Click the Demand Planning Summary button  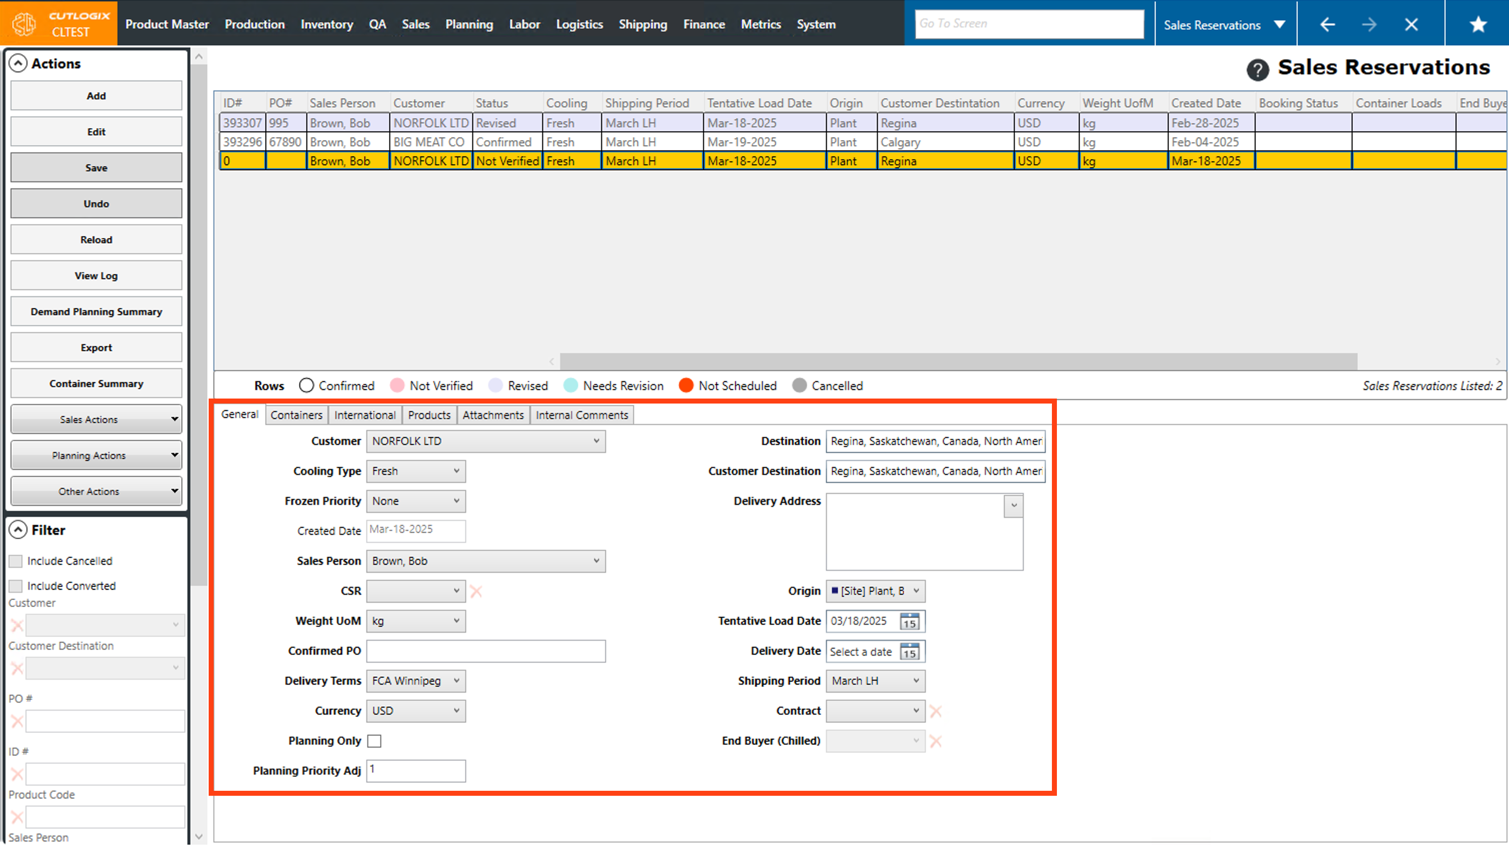coord(96,312)
